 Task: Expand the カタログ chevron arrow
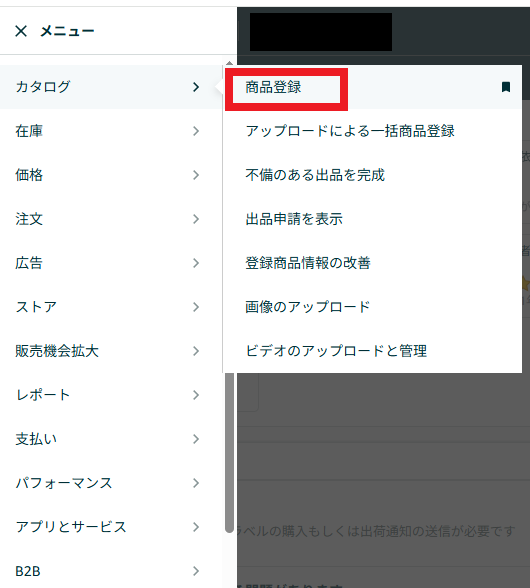(x=196, y=87)
